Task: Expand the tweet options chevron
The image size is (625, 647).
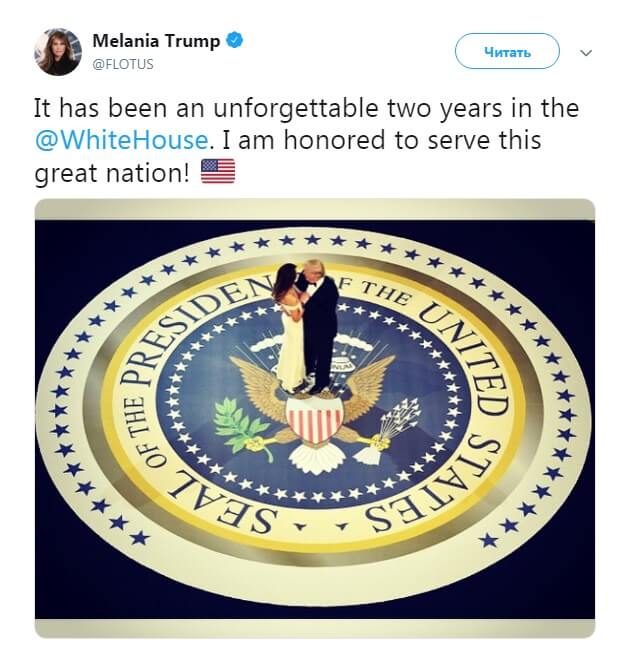Action: click(586, 53)
